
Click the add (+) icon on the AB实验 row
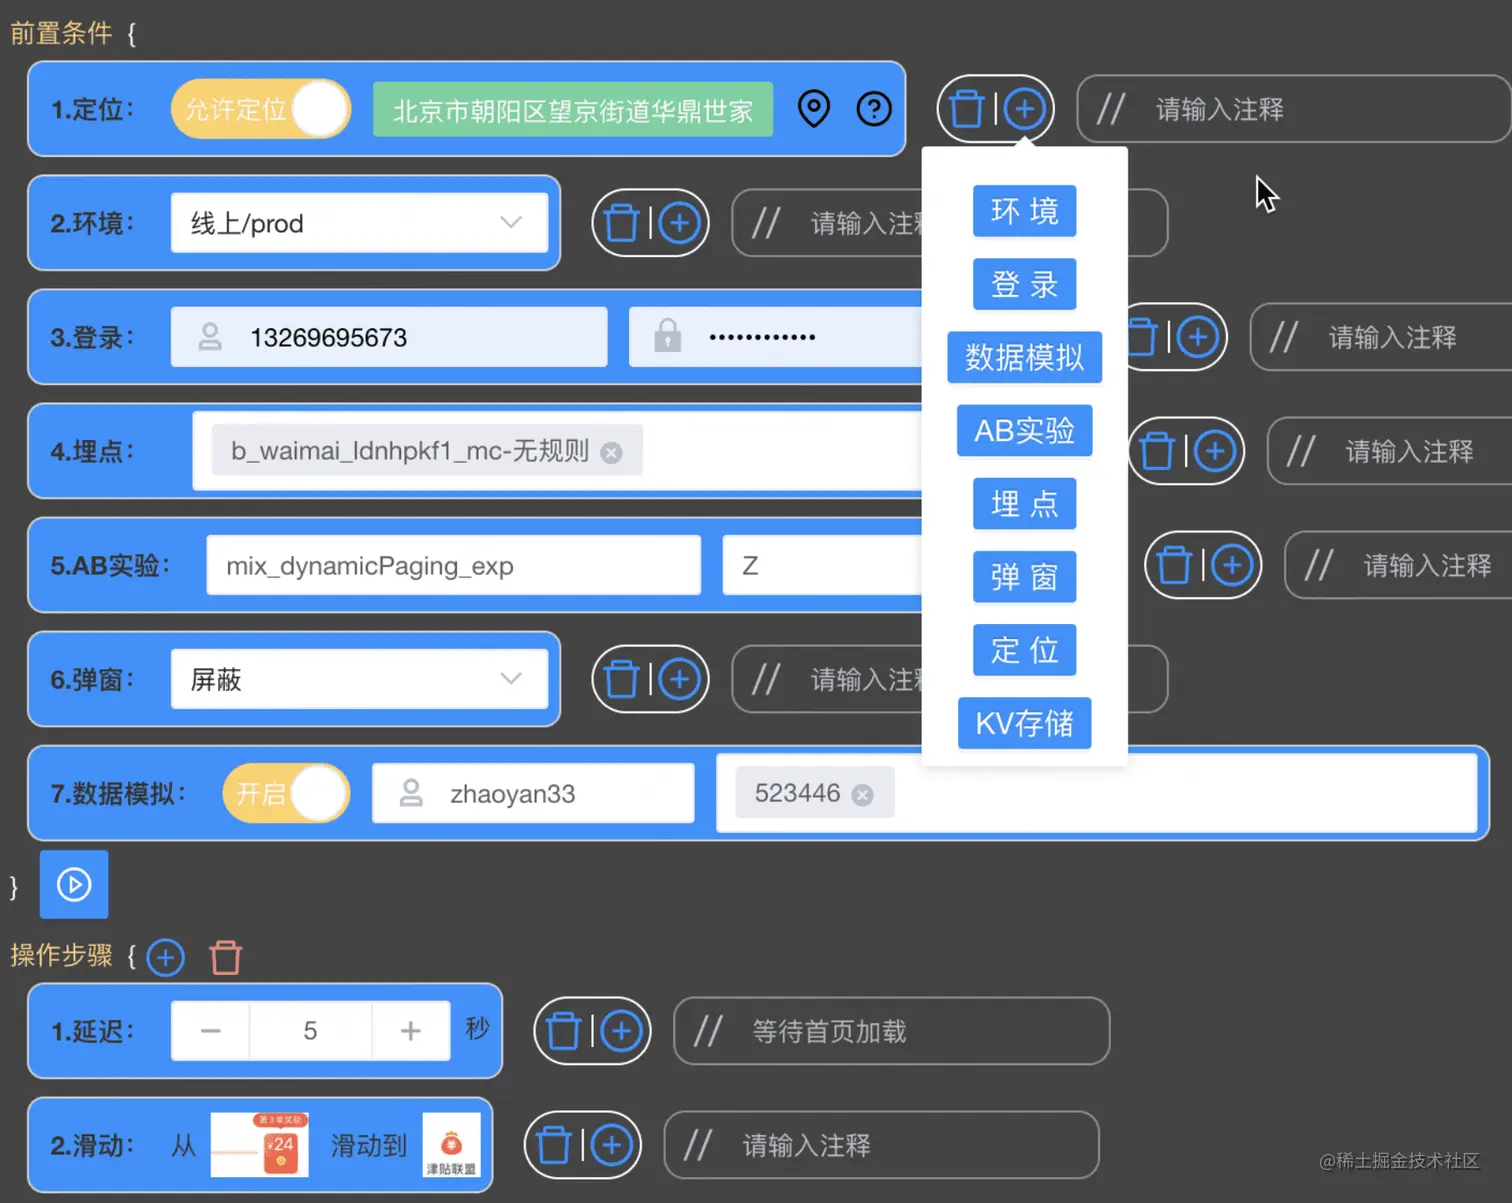point(1234,565)
